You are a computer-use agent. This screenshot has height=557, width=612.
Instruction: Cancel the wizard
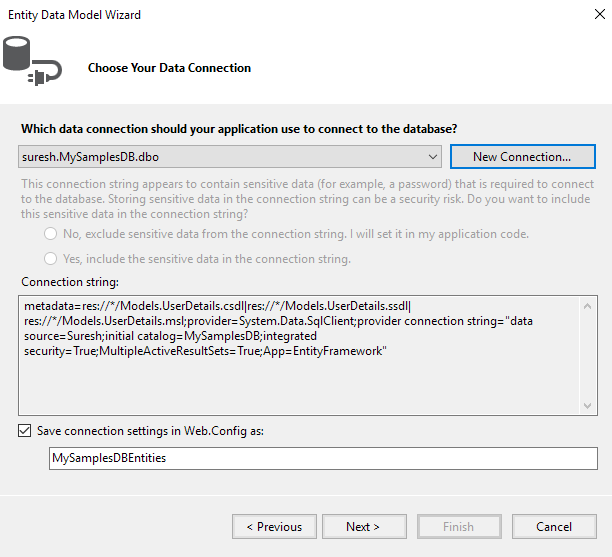tap(554, 527)
